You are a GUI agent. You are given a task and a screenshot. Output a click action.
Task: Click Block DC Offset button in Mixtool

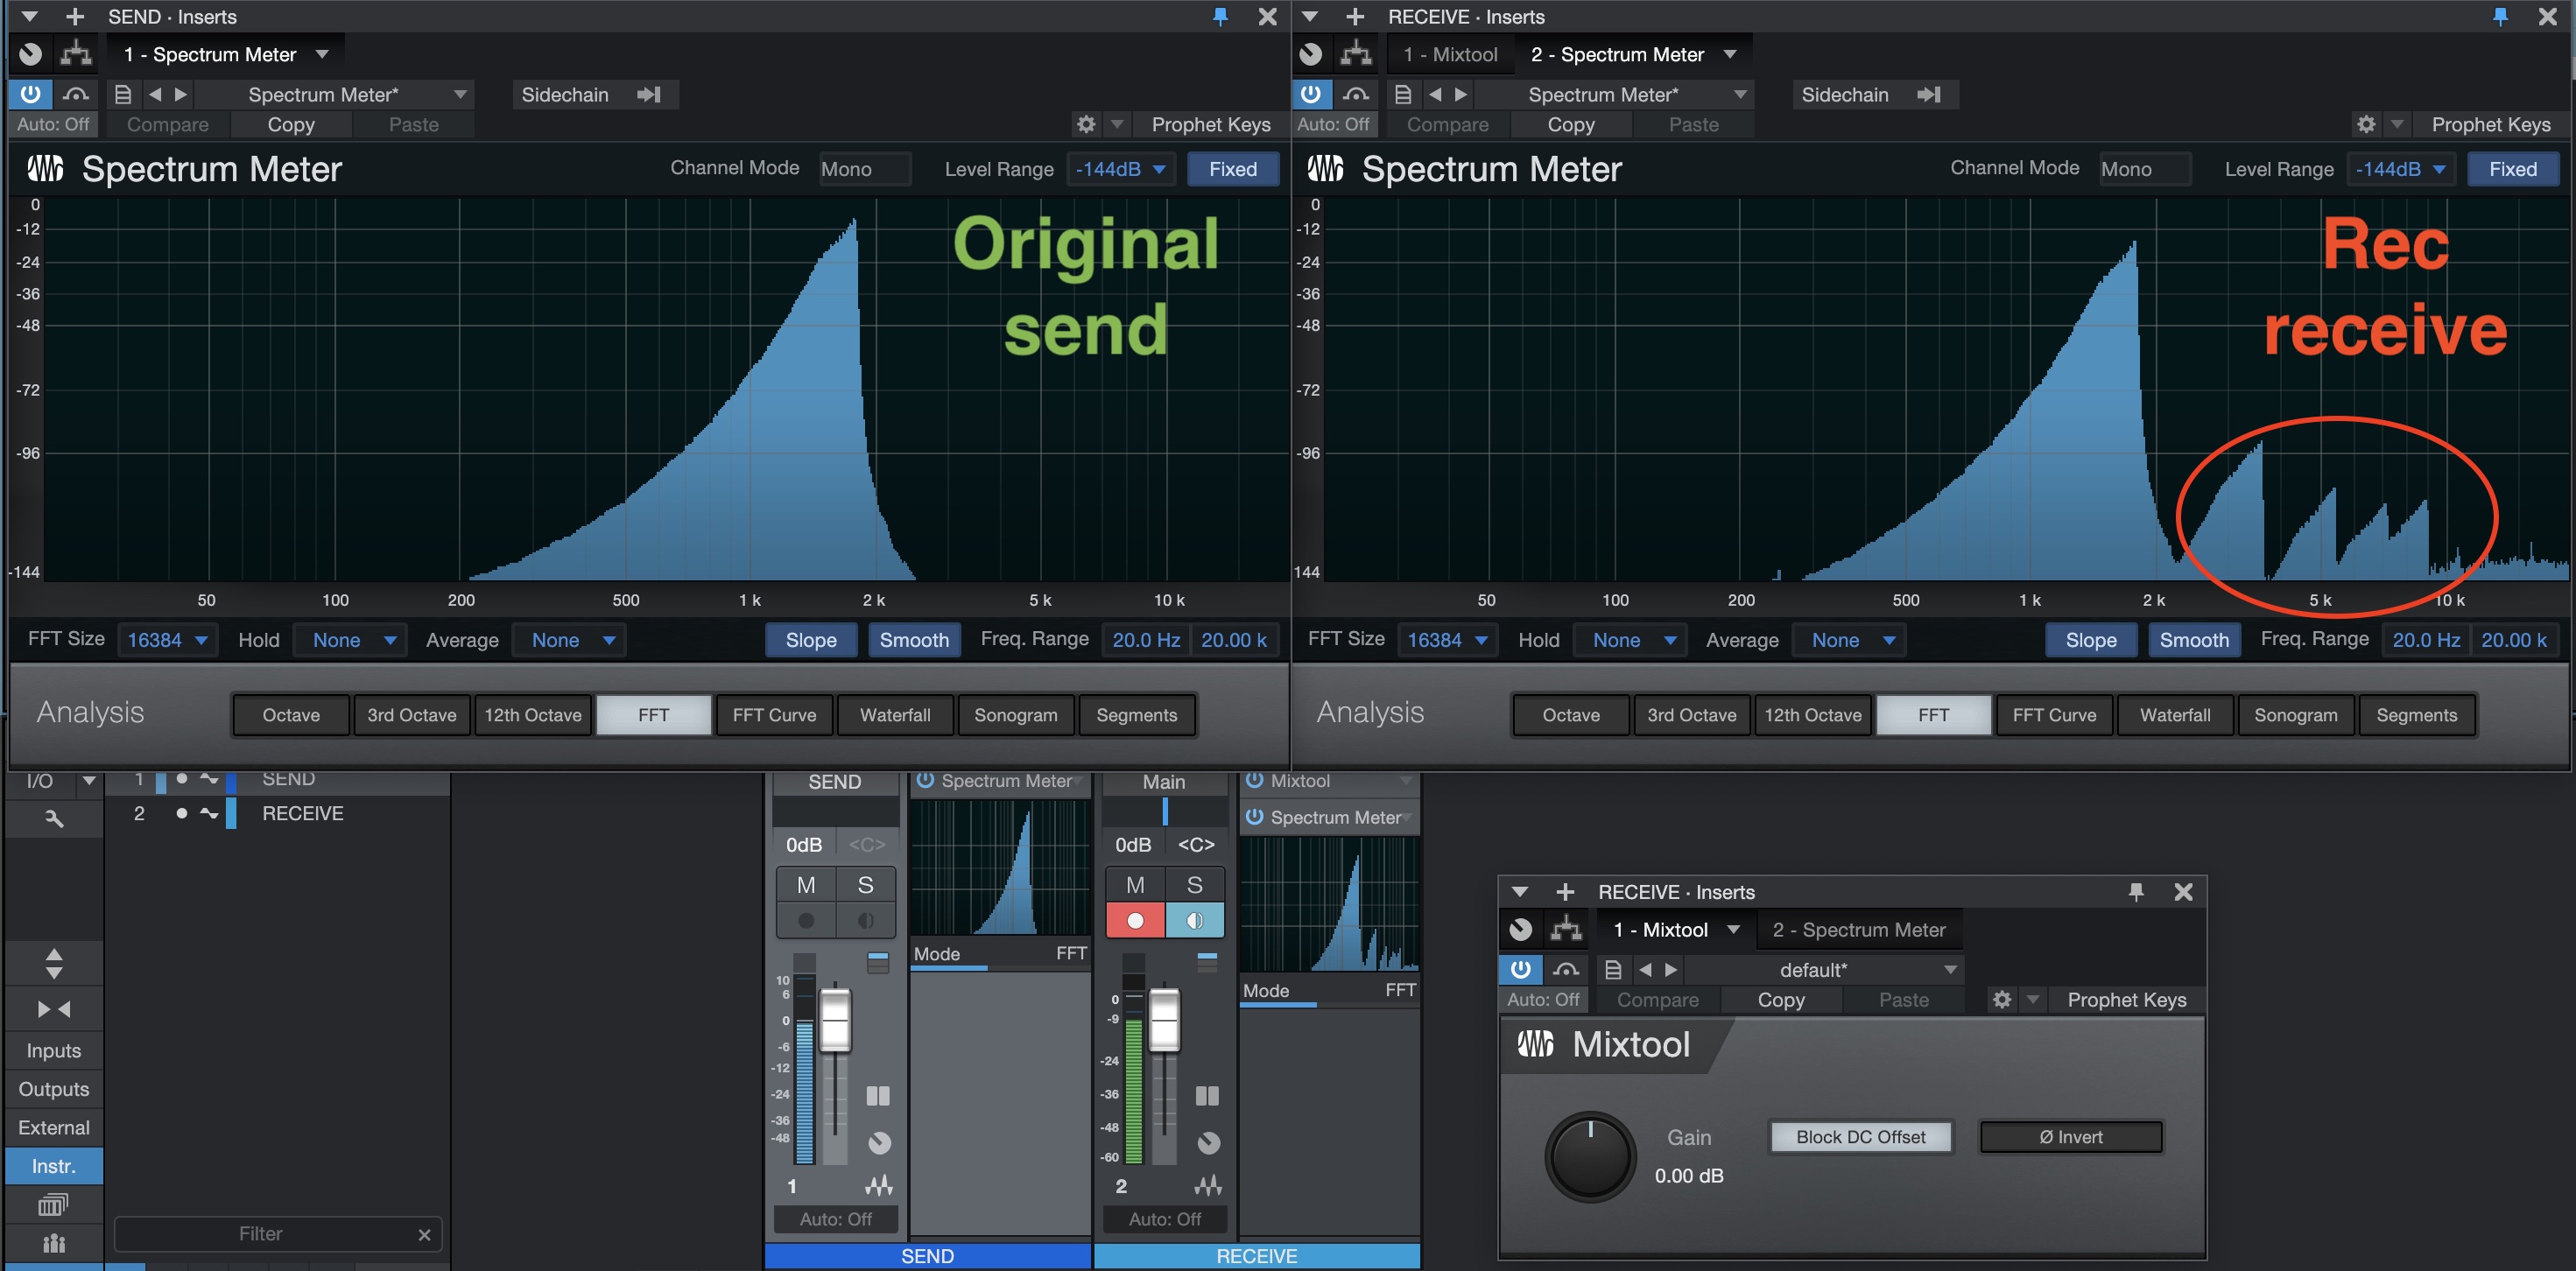point(1860,1137)
